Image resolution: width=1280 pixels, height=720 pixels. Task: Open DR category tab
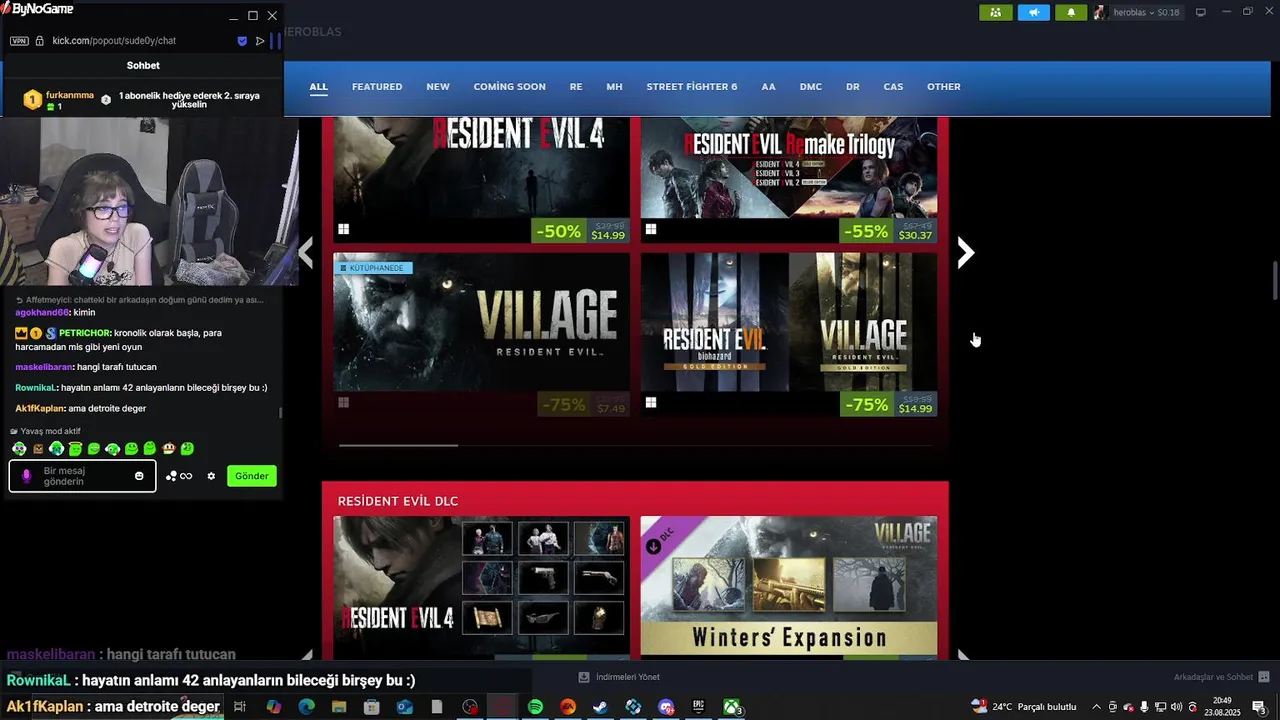pos(853,87)
